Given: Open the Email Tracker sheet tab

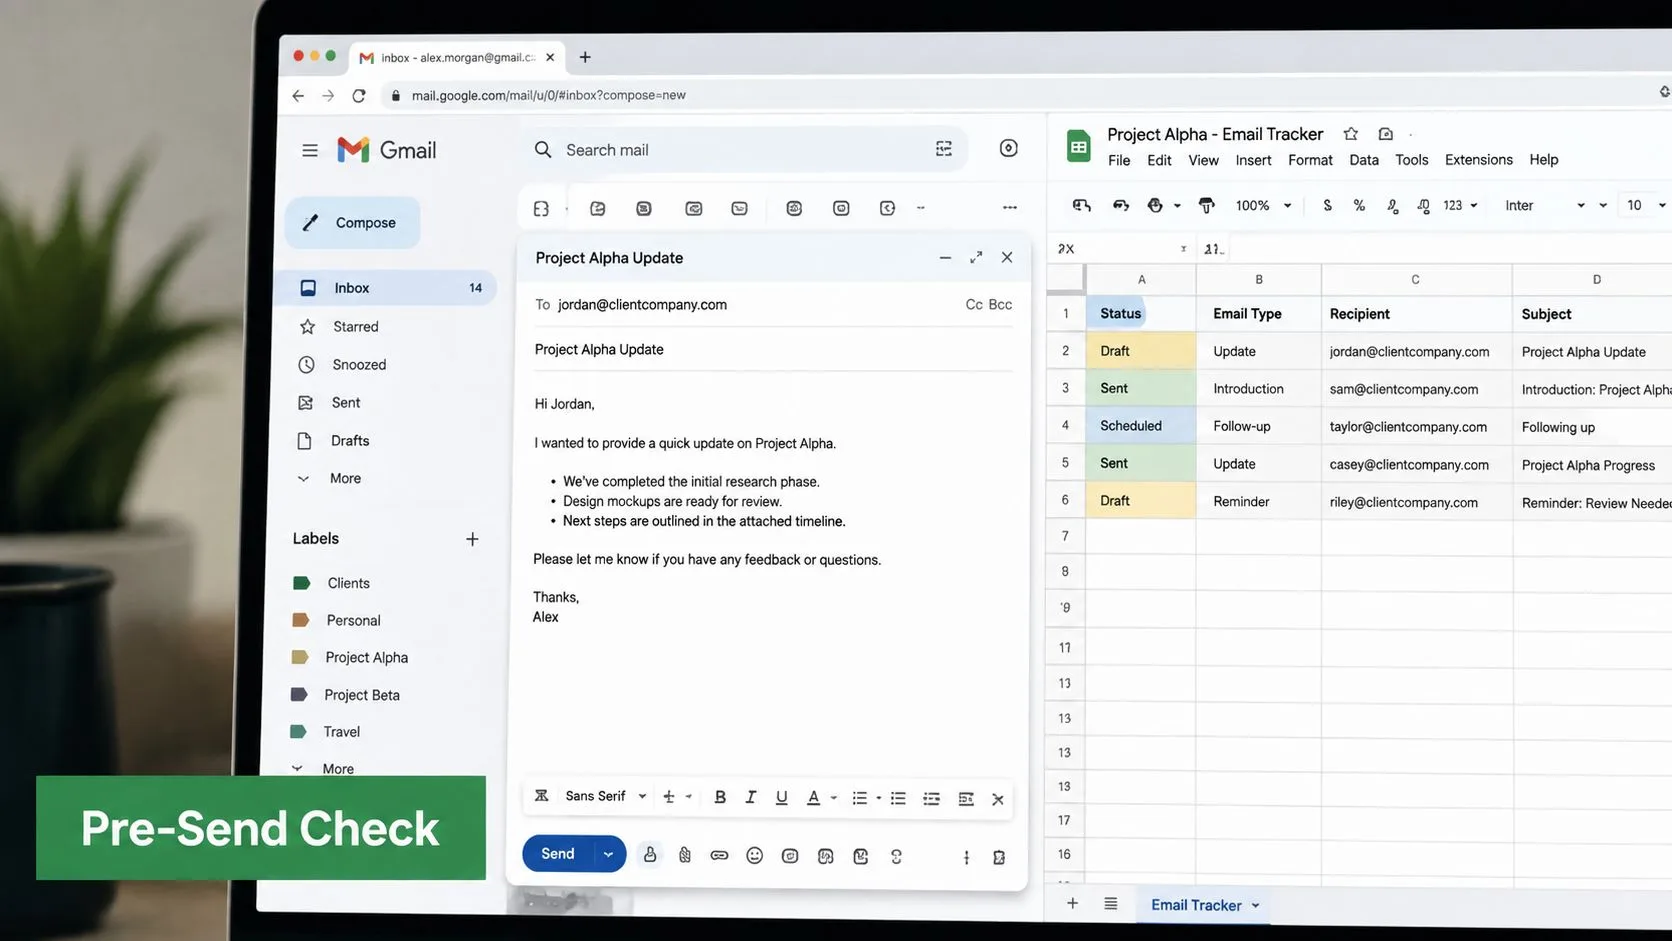Looking at the screenshot, I should point(1204,905).
